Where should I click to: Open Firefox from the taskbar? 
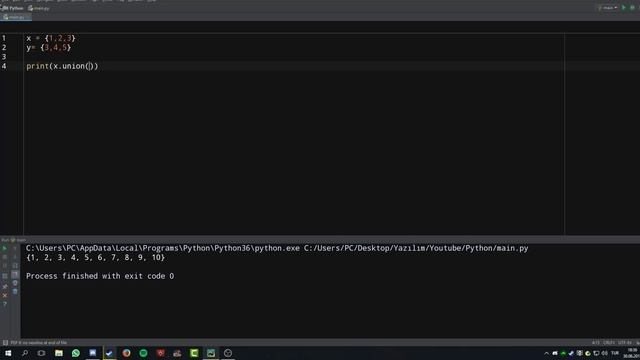click(127, 353)
